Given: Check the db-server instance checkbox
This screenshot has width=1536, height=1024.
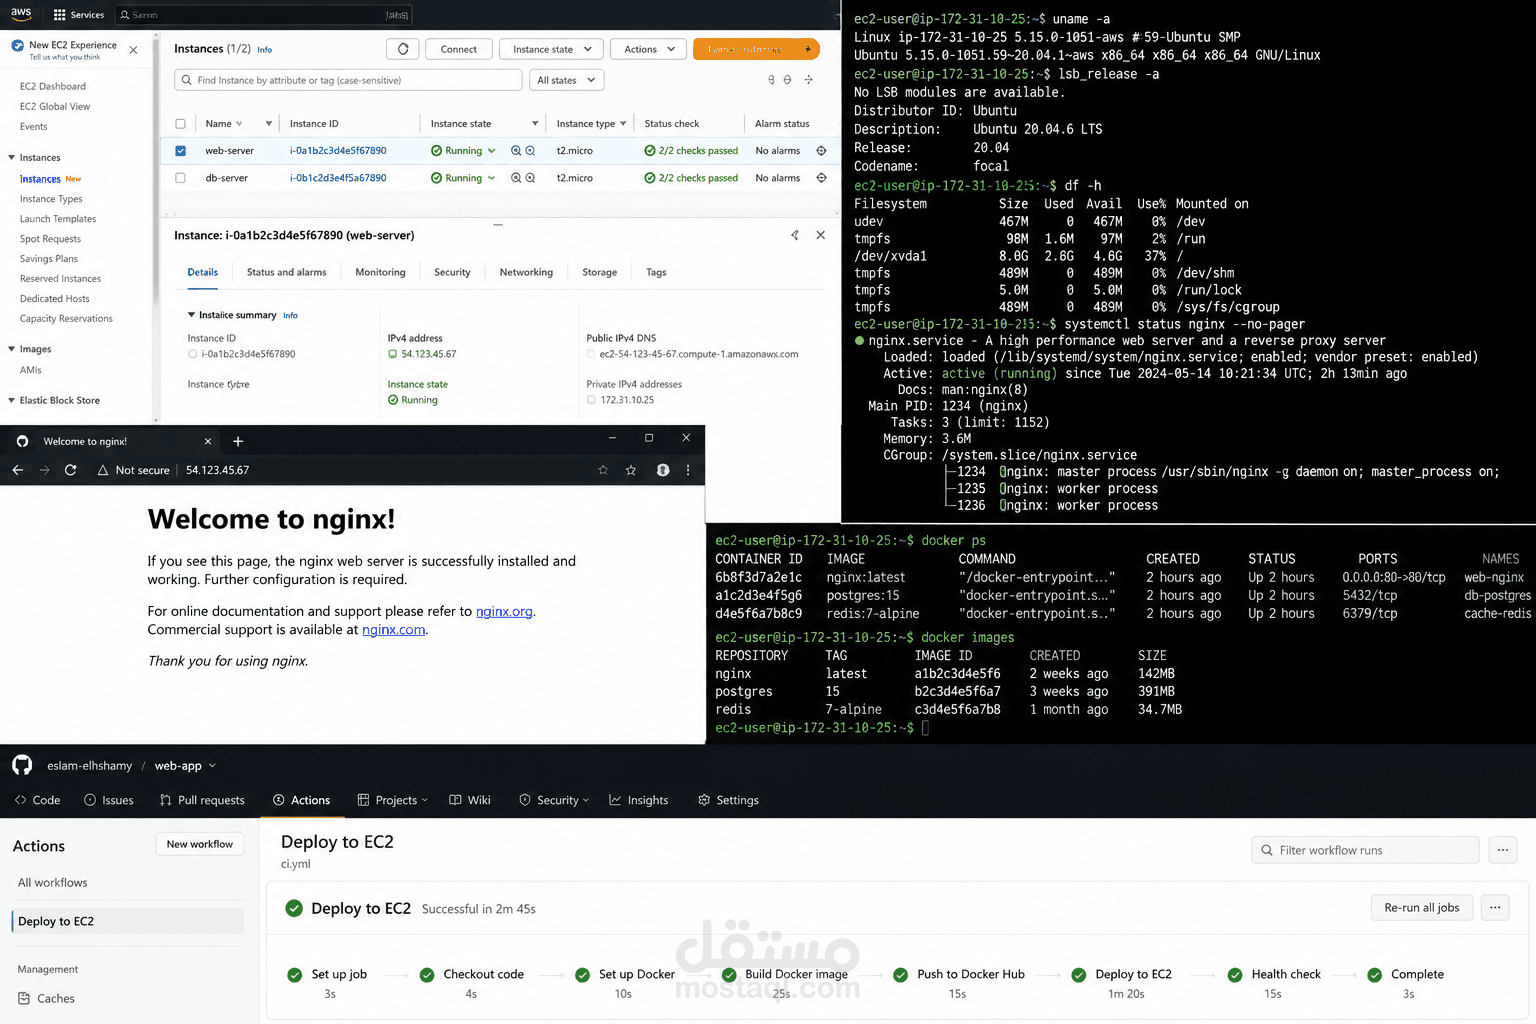Looking at the screenshot, I should click(x=180, y=178).
